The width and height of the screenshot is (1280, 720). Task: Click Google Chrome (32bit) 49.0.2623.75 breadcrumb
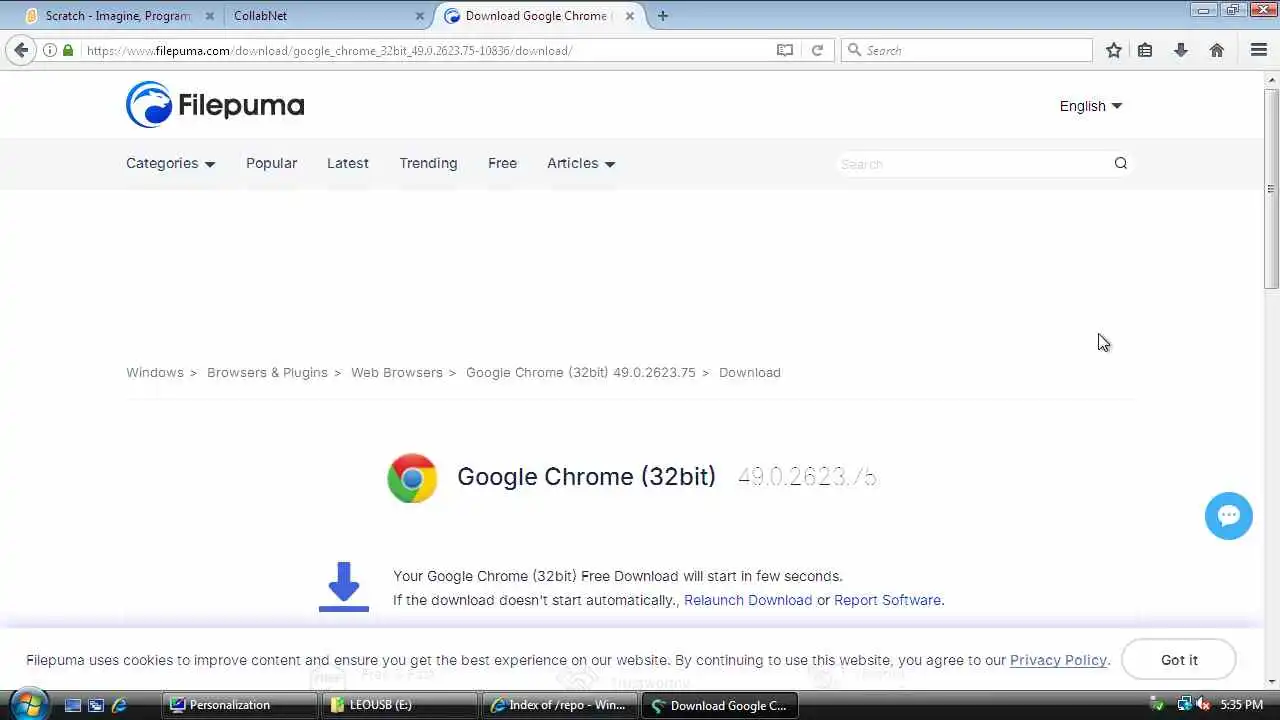click(x=581, y=372)
